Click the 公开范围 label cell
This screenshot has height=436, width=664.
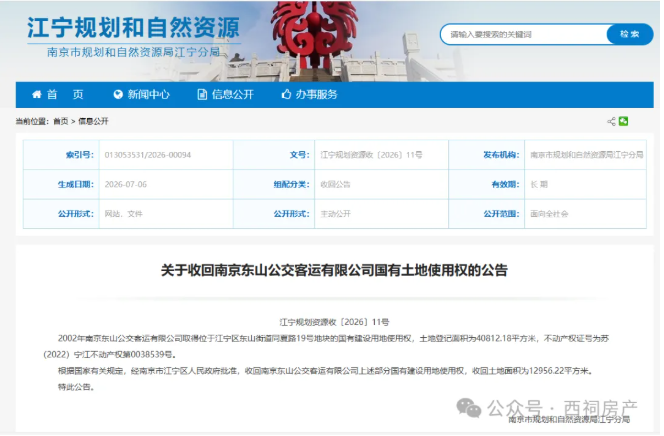(x=487, y=214)
